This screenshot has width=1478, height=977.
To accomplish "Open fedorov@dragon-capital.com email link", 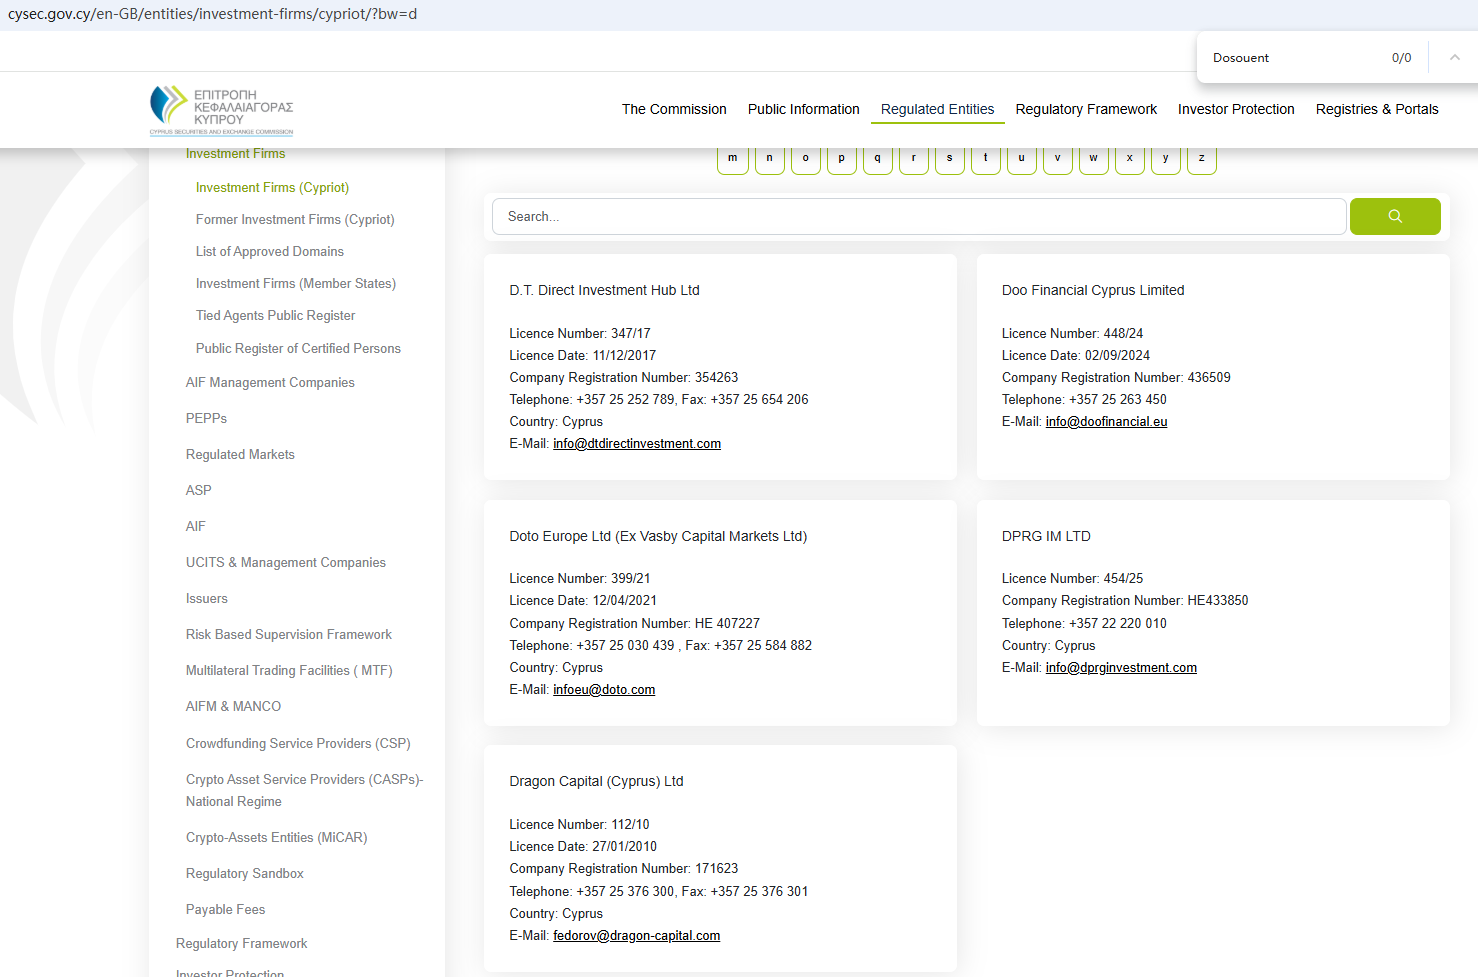I will (636, 936).
